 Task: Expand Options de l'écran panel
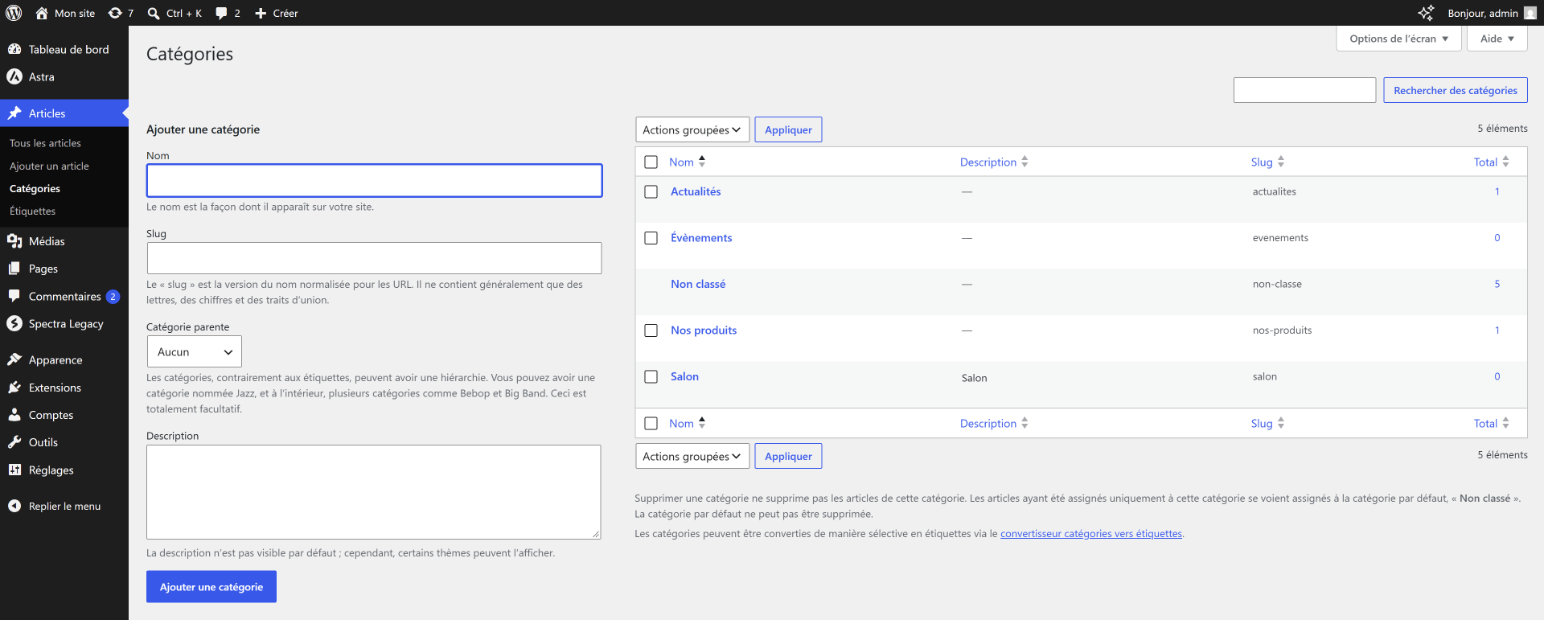tap(1398, 39)
